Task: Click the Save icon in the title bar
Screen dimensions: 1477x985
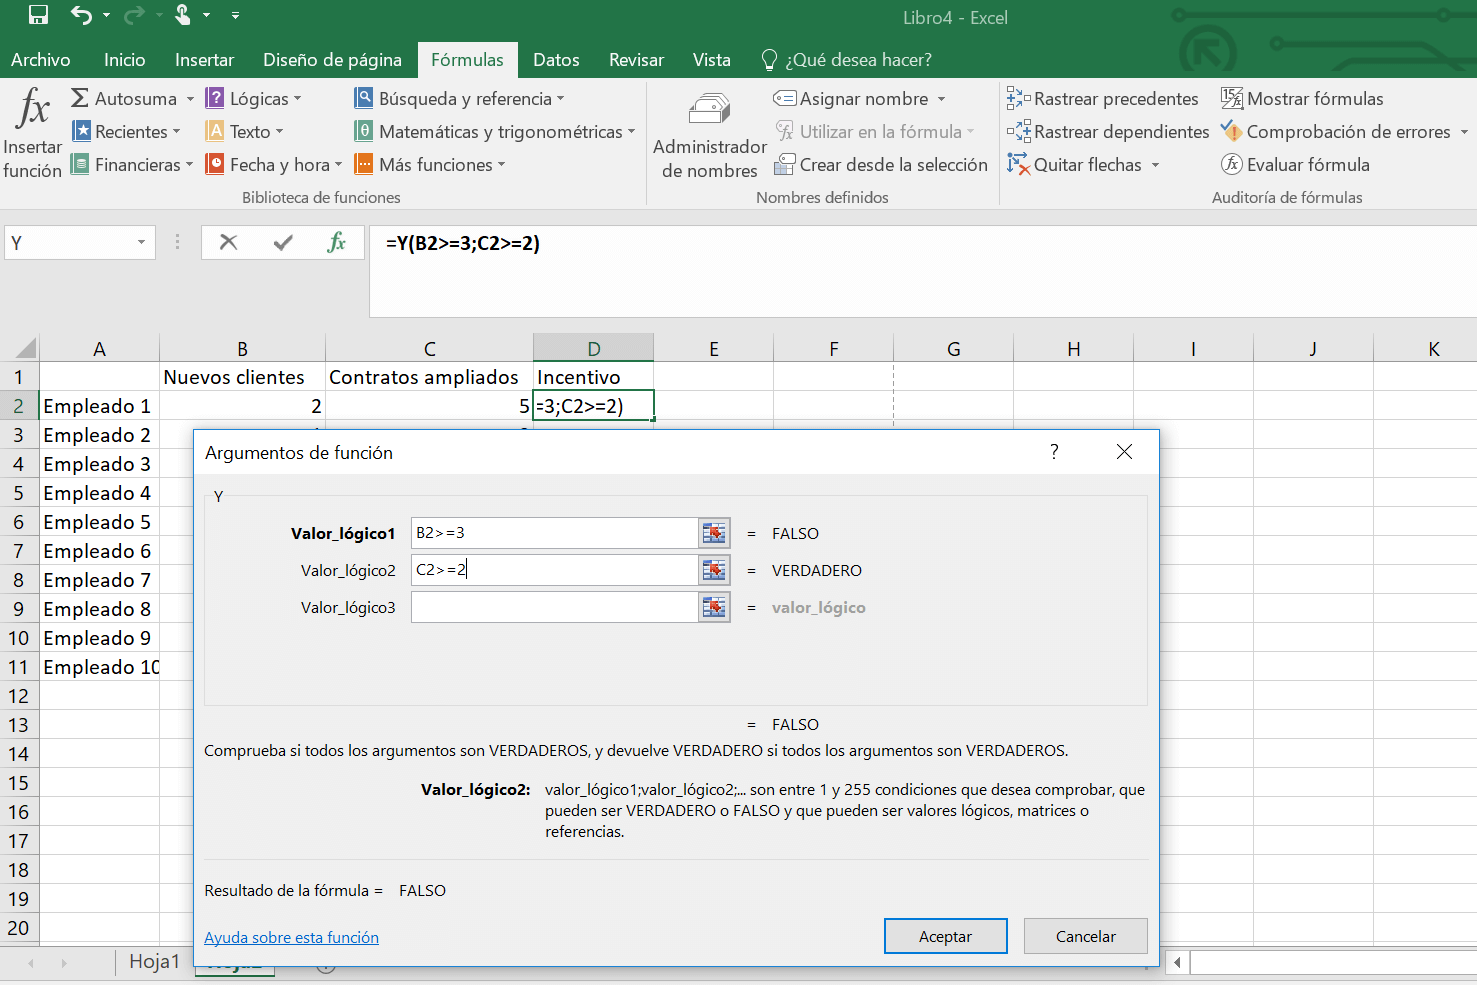Action: pyautogui.click(x=38, y=15)
